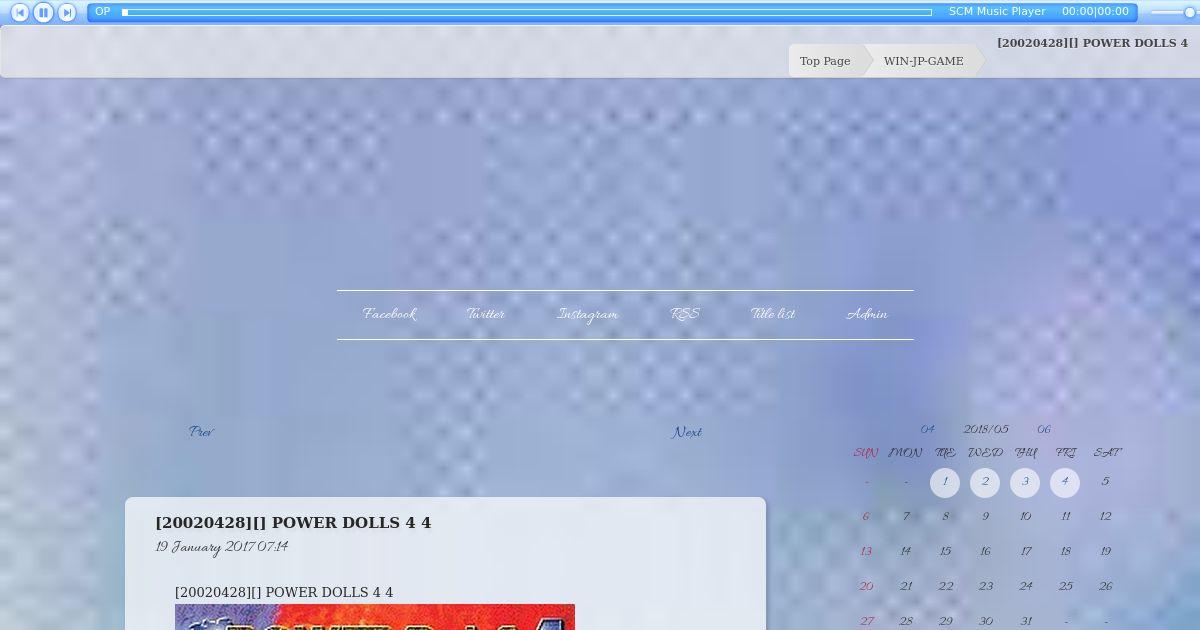1200x630 pixels.
Task: Open the RSS feed menu link
Action: tap(684, 314)
